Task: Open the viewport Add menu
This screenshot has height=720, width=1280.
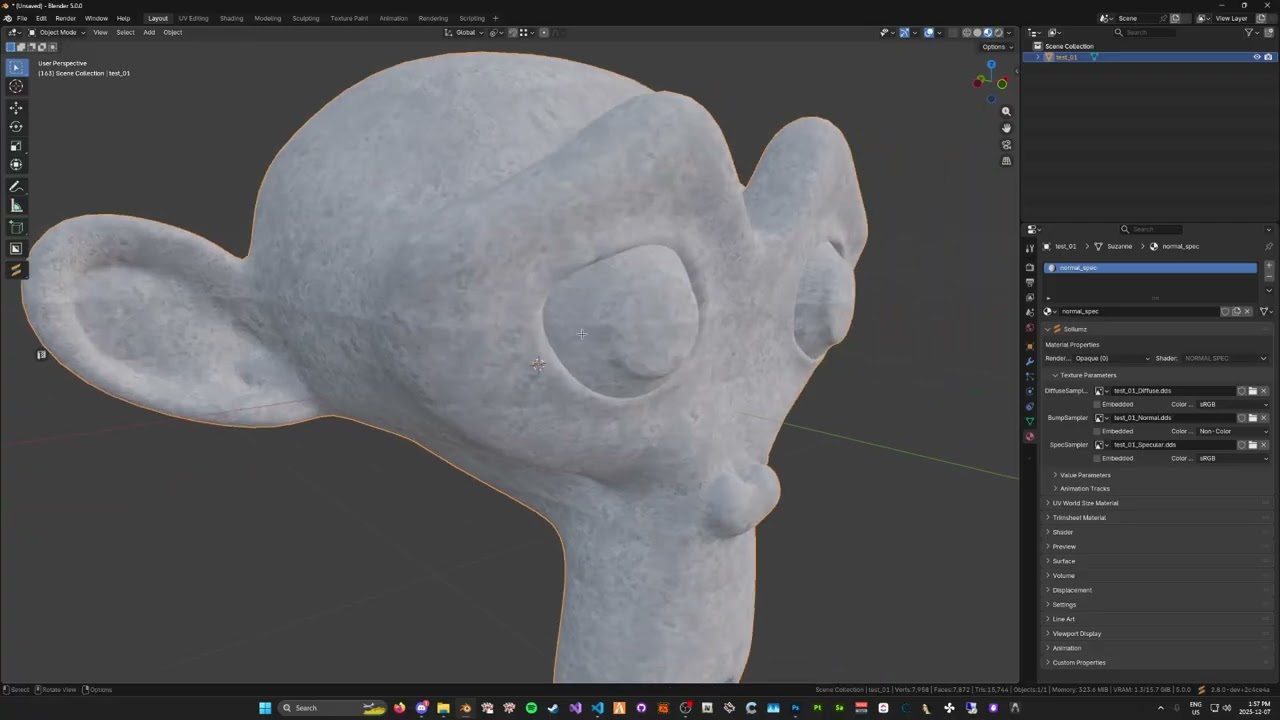Action: click(x=149, y=32)
